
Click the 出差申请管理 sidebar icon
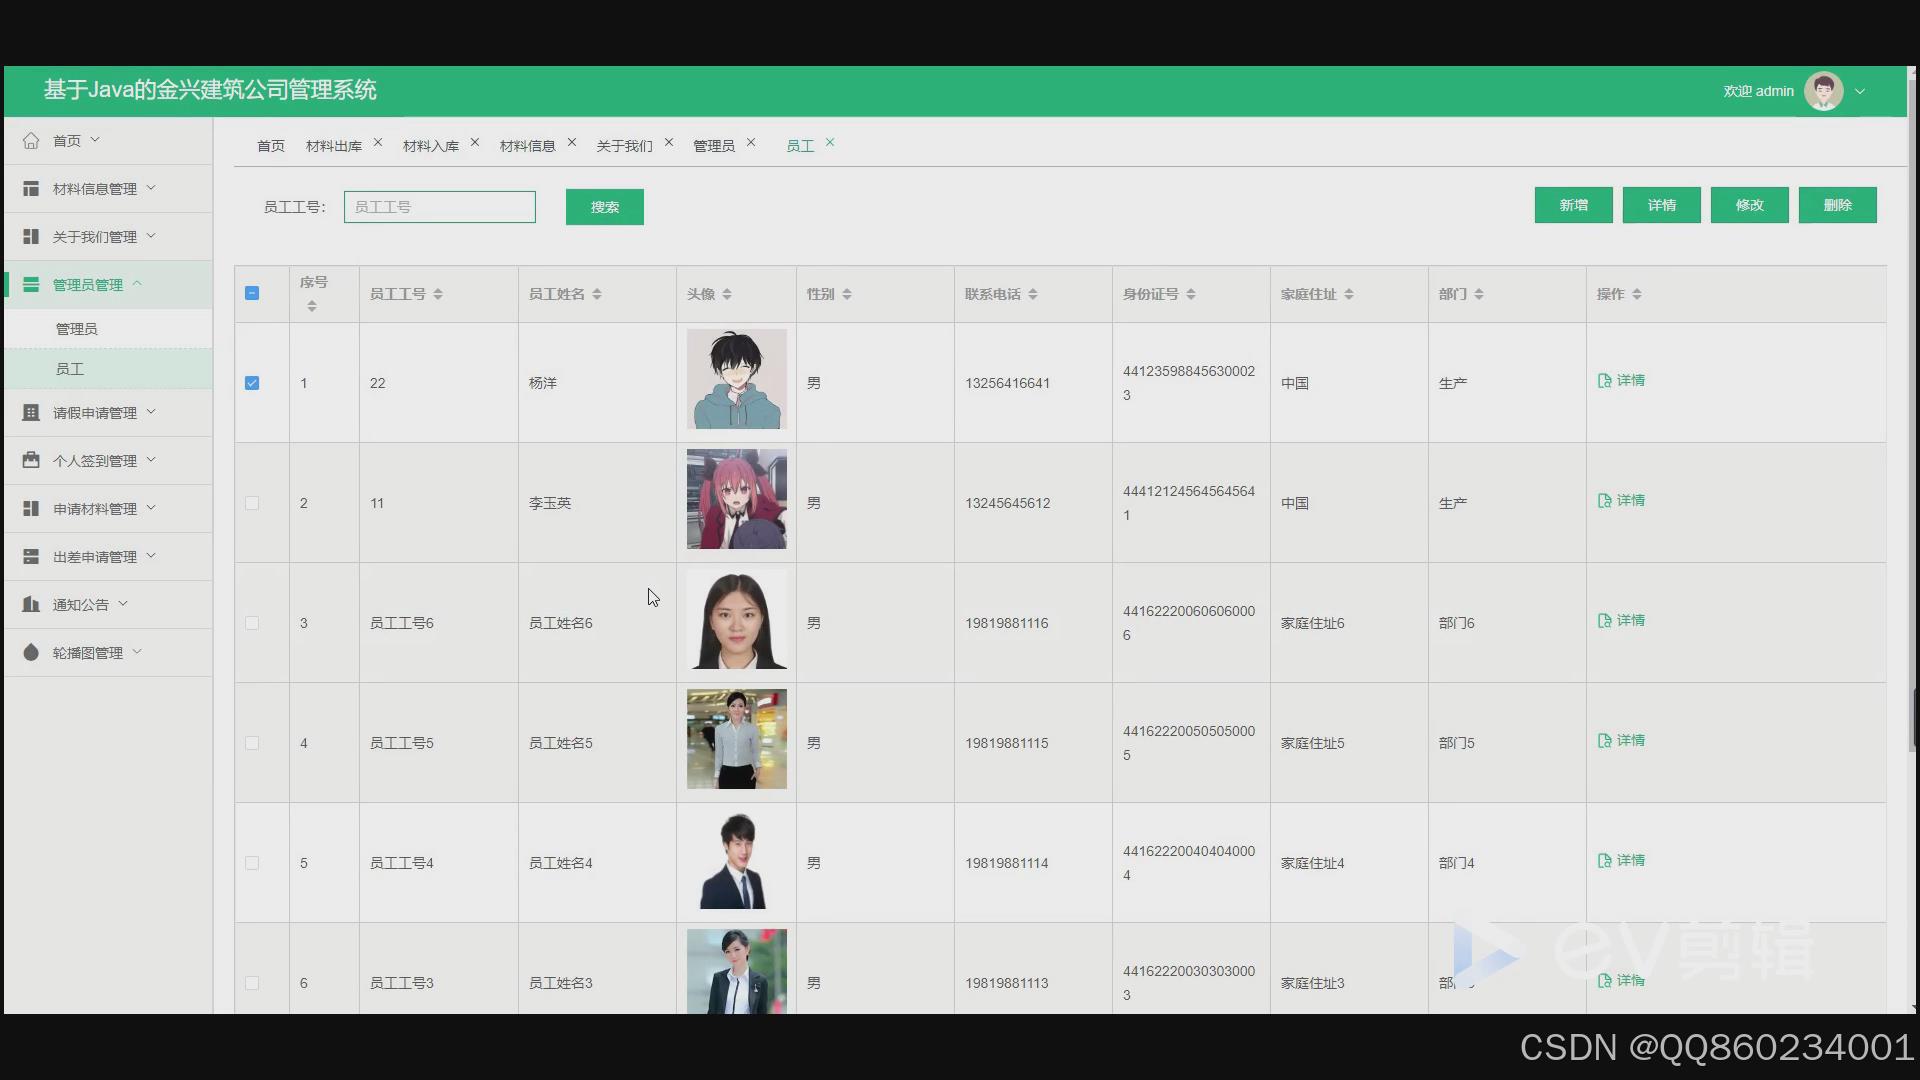click(31, 557)
